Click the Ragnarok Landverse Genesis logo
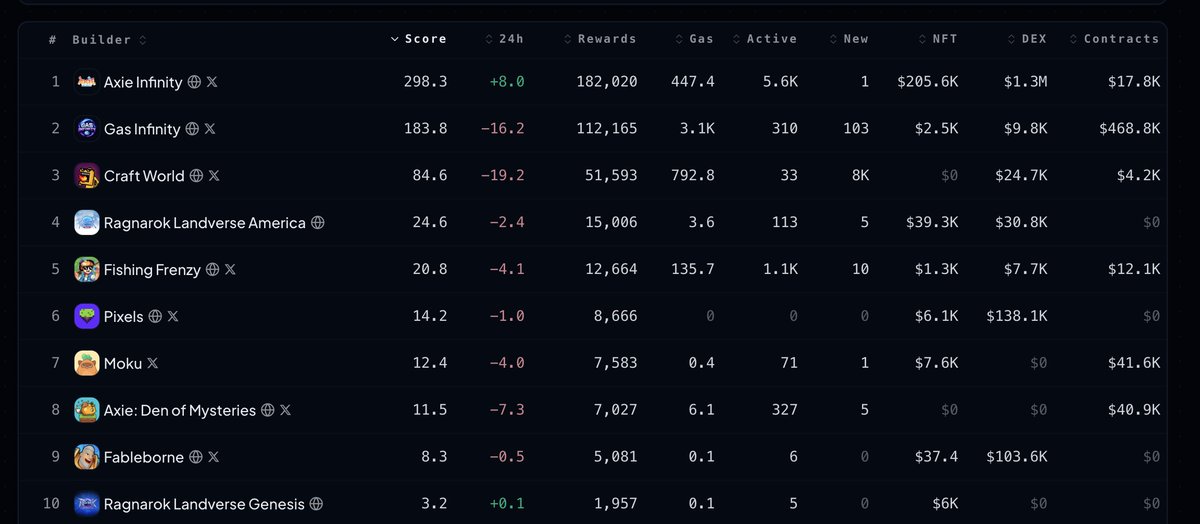The width and height of the screenshot is (1200, 524). [x=87, y=504]
